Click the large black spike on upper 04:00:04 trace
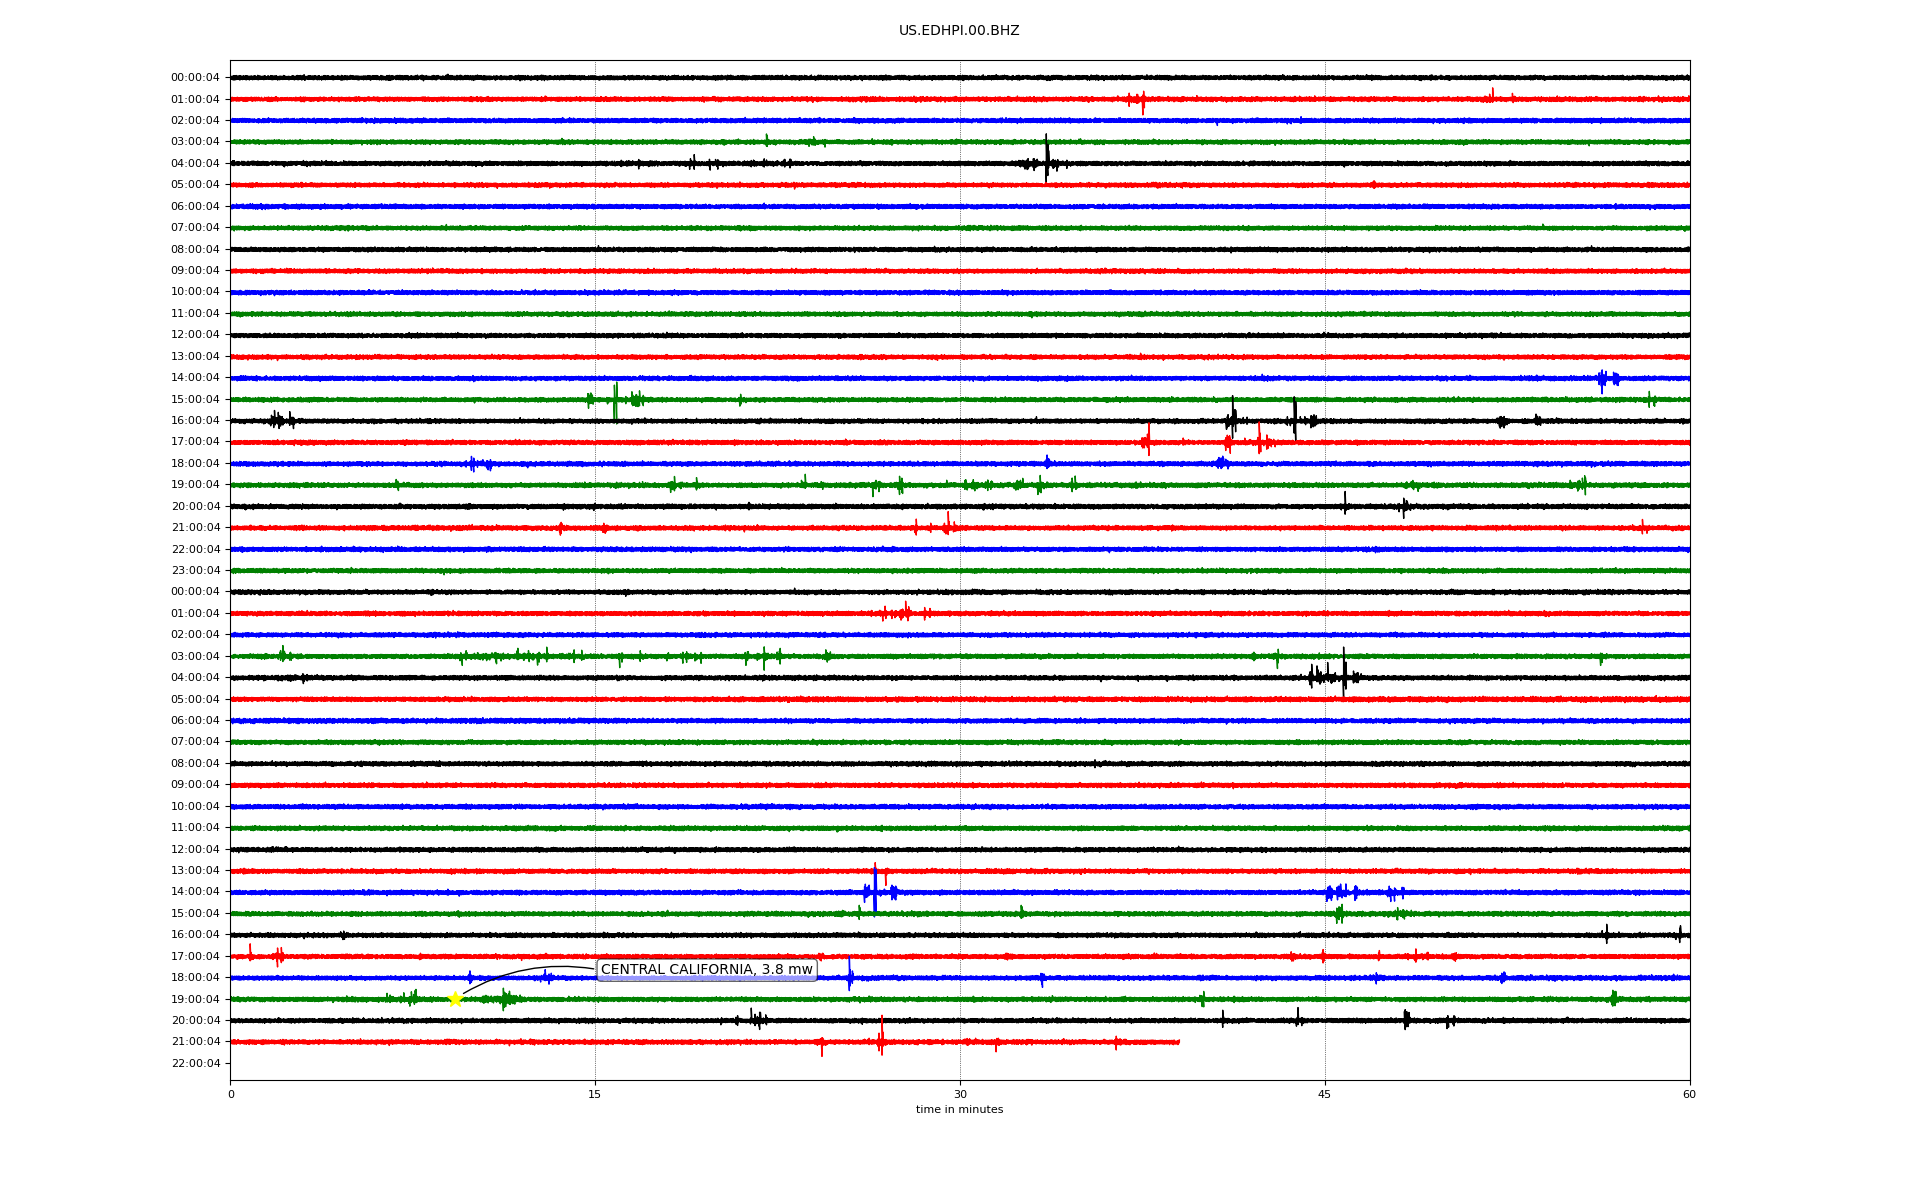This screenshot has height=1200, width=1920. coord(1047,159)
